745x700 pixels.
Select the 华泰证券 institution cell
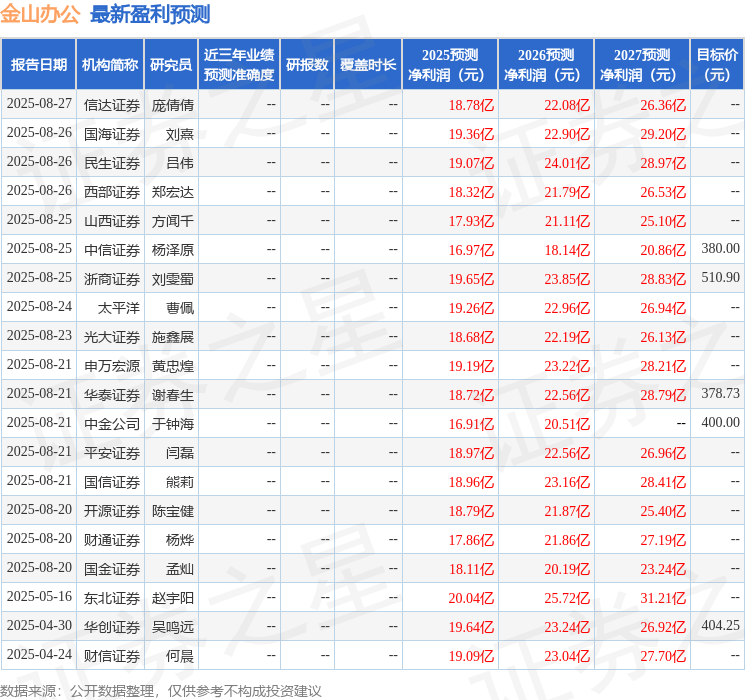[x=112, y=395]
